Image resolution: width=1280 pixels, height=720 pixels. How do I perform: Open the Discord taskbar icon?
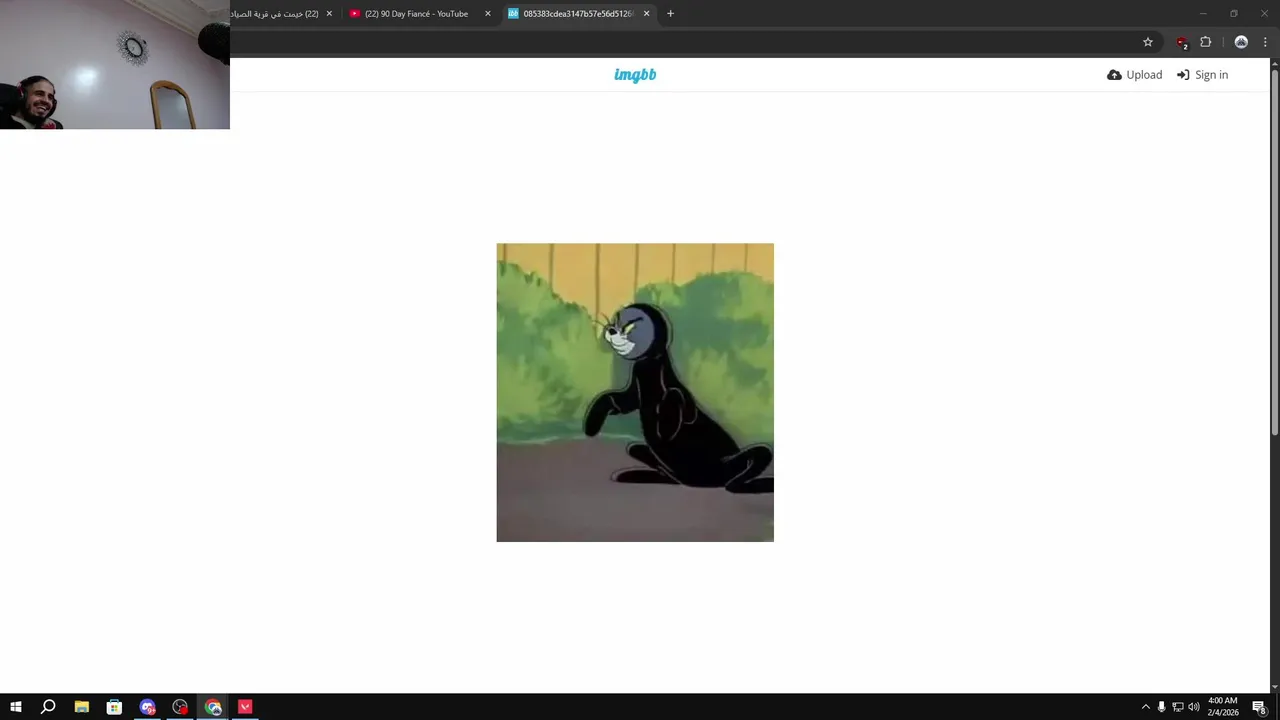coord(148,707)
